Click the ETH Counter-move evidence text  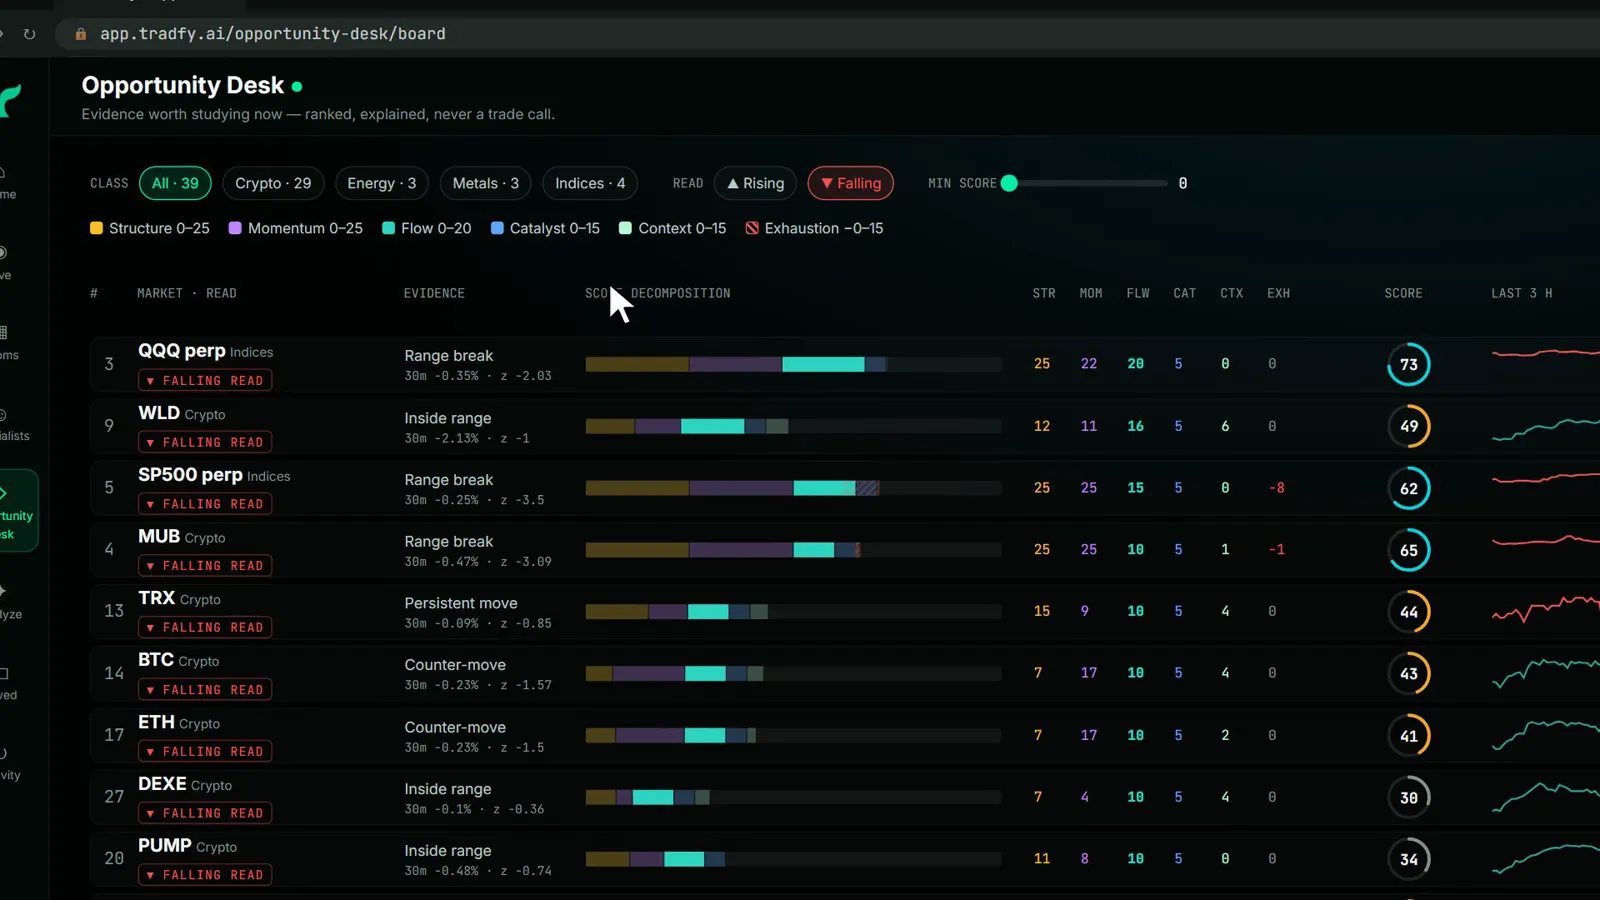pyautogui.click(x=455, y=727)
